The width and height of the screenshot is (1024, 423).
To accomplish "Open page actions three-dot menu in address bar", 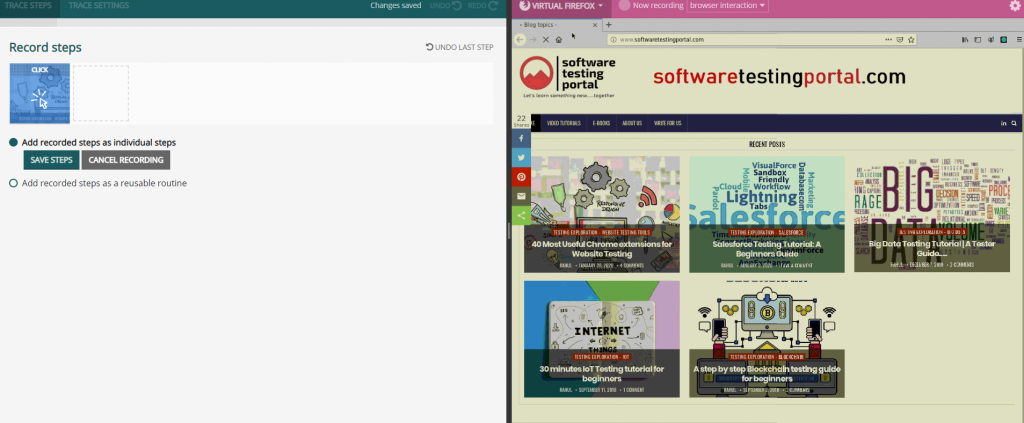I will 888,40.
